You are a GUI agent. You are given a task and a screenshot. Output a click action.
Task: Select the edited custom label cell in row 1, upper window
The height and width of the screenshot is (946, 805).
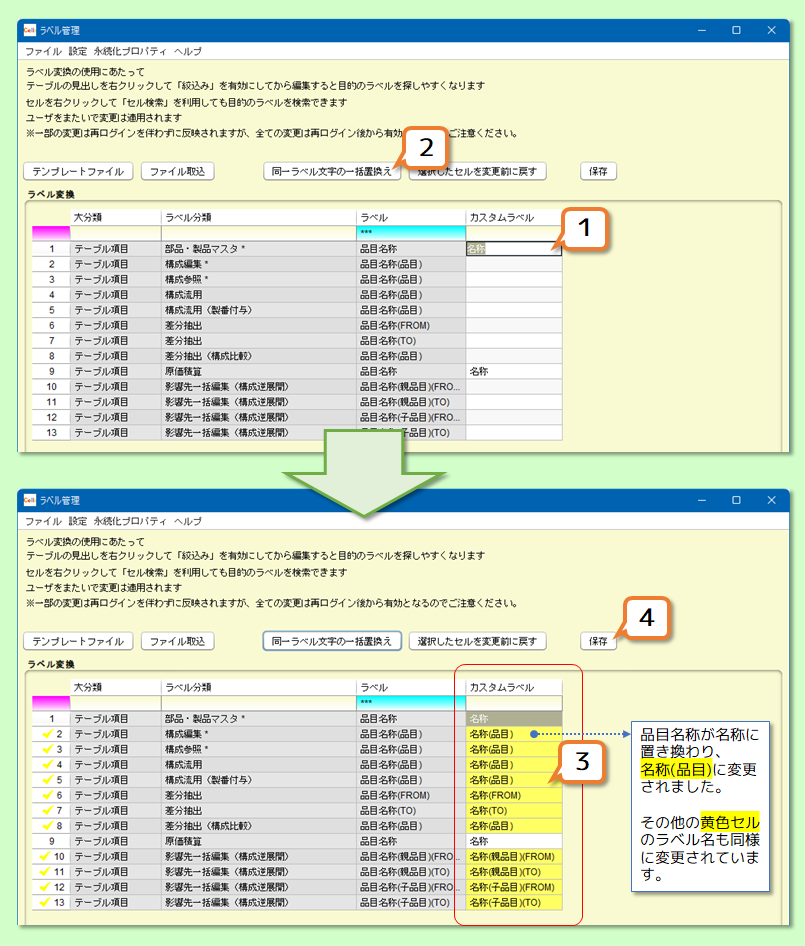[x=514, y=249]
